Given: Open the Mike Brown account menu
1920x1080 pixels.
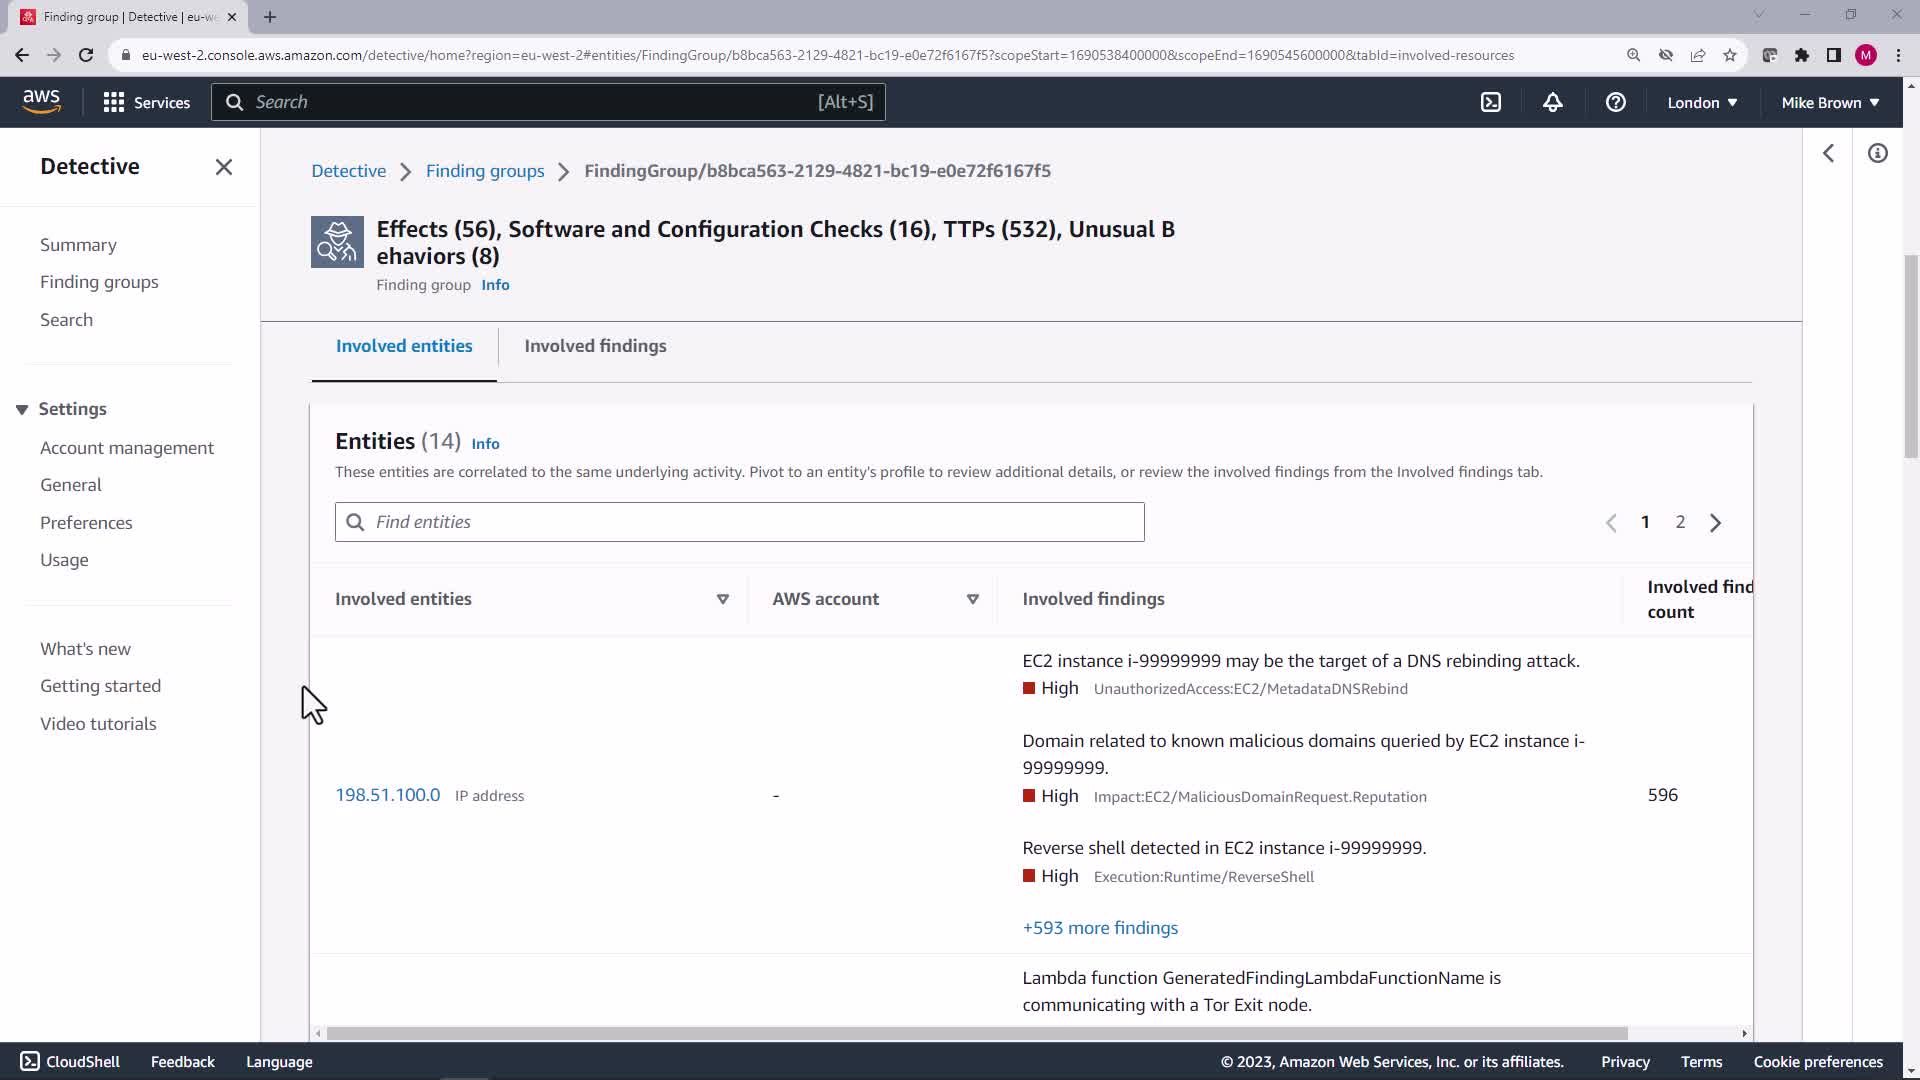Looking at the screenshot, I should [1829, 102].
